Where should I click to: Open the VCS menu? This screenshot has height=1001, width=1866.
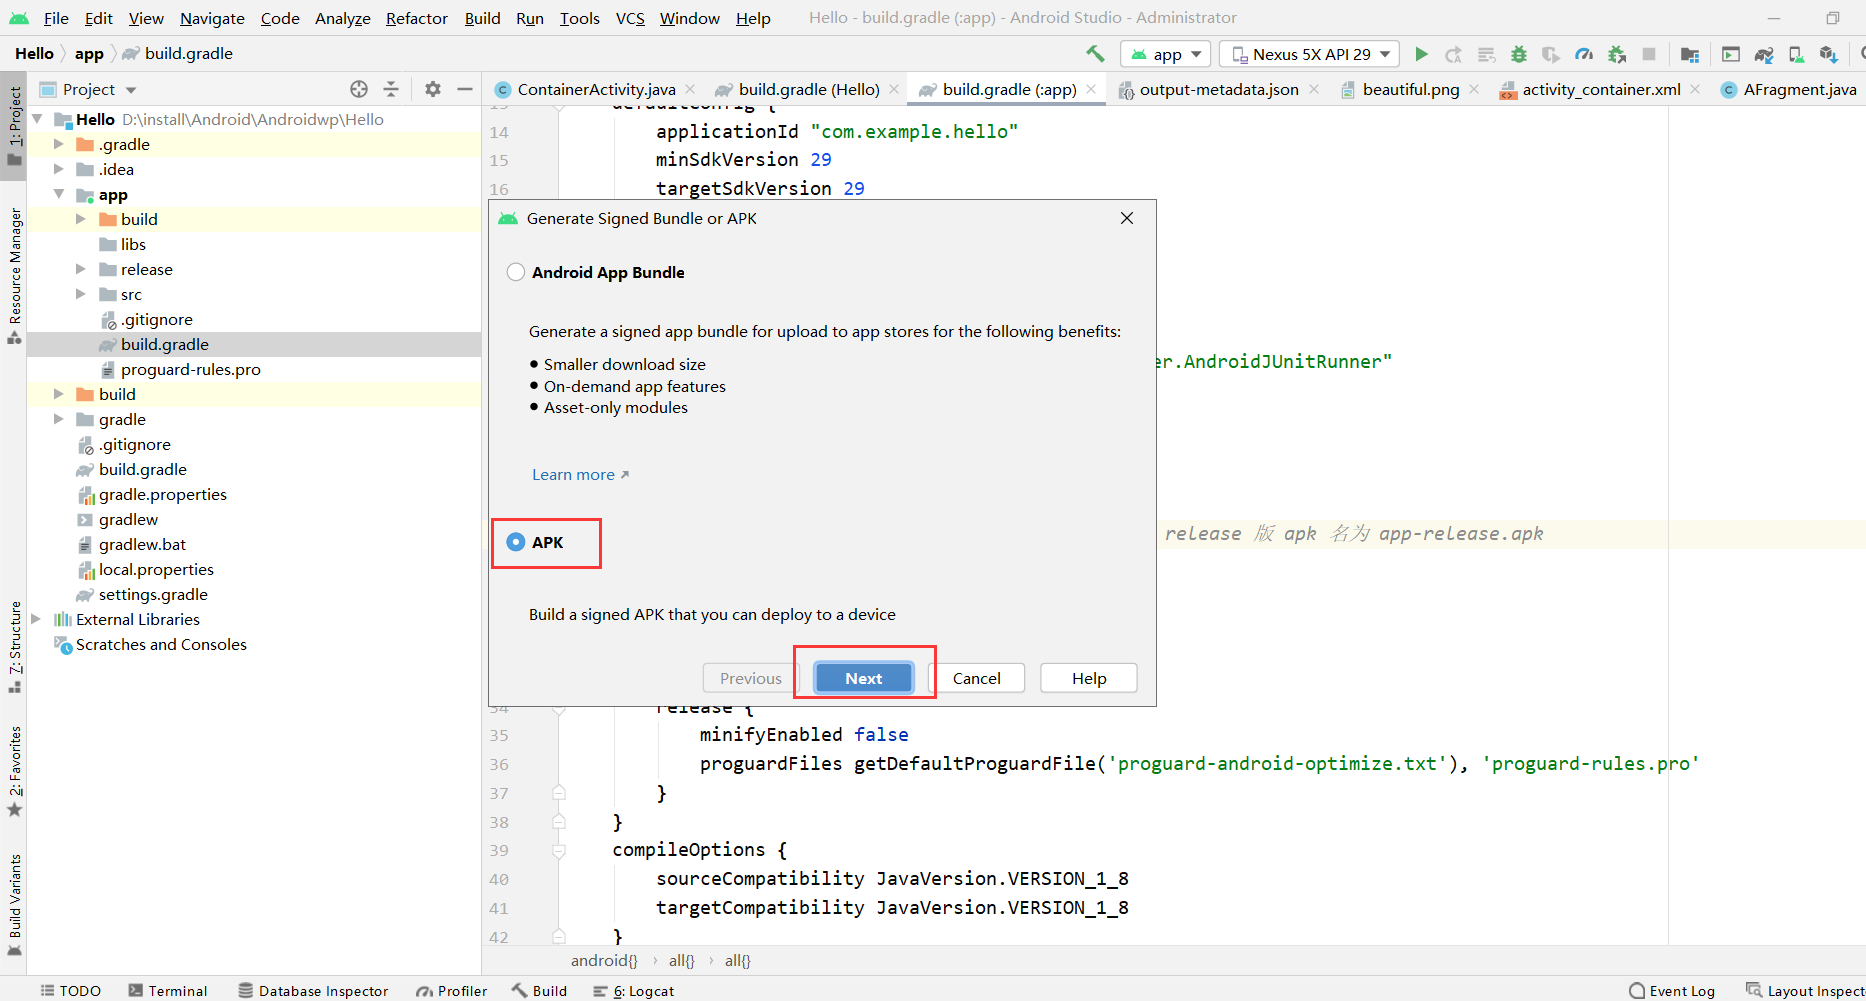(630, 18)
